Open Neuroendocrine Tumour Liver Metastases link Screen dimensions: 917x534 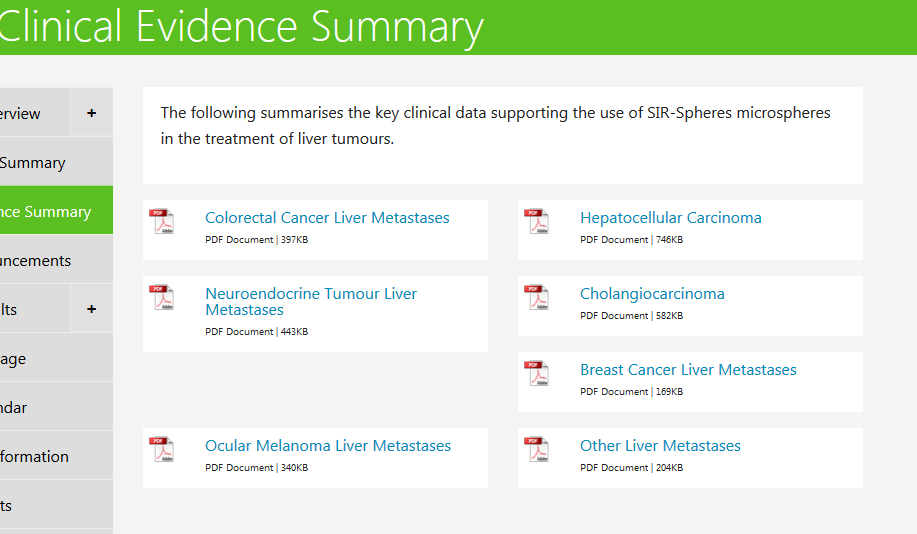311,301
